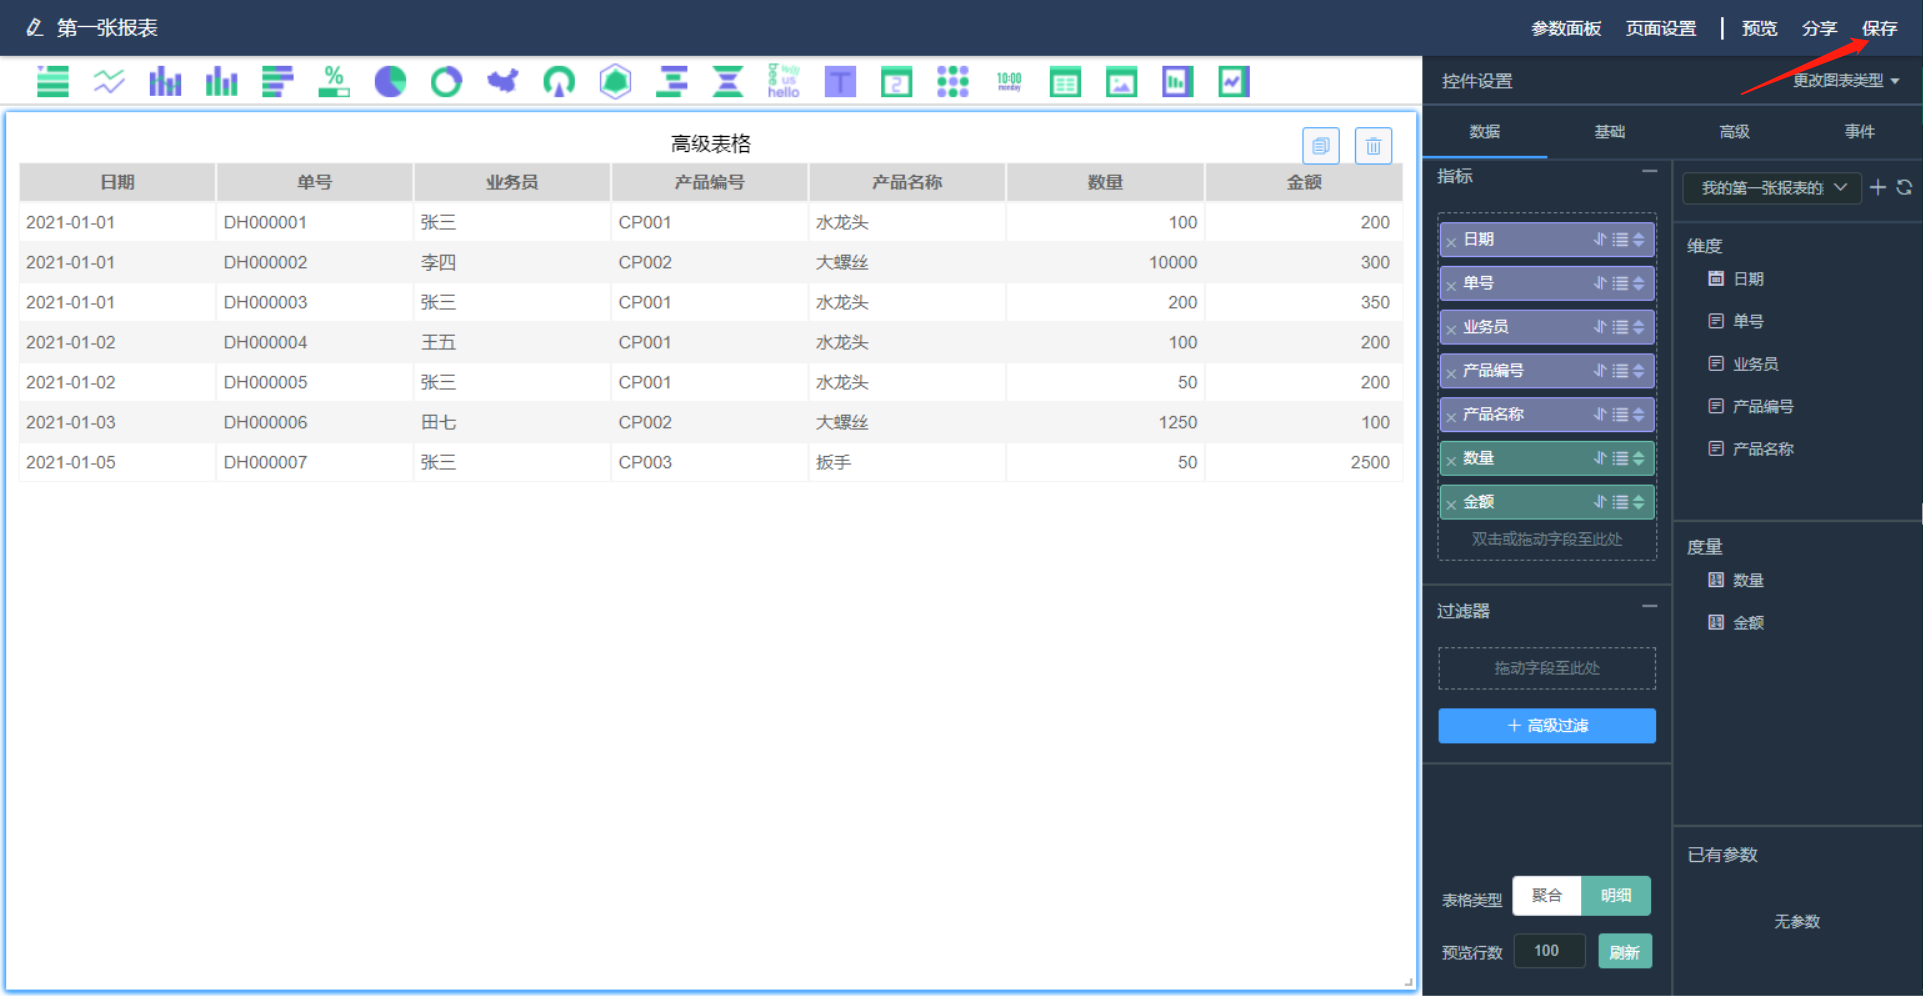Click 预览 to preview the report
The height and width of the screenshot is (996, 1923).
[x=1760, y=28]
